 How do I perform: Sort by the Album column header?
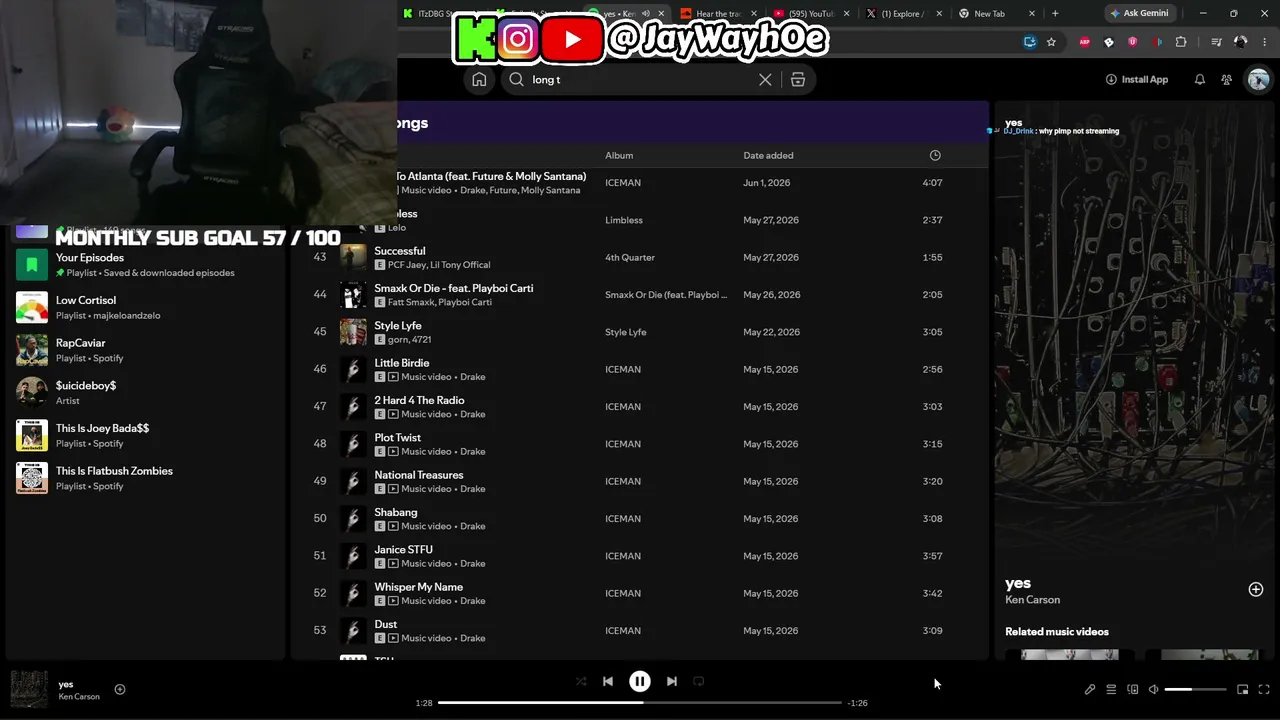tap(619, 156)
